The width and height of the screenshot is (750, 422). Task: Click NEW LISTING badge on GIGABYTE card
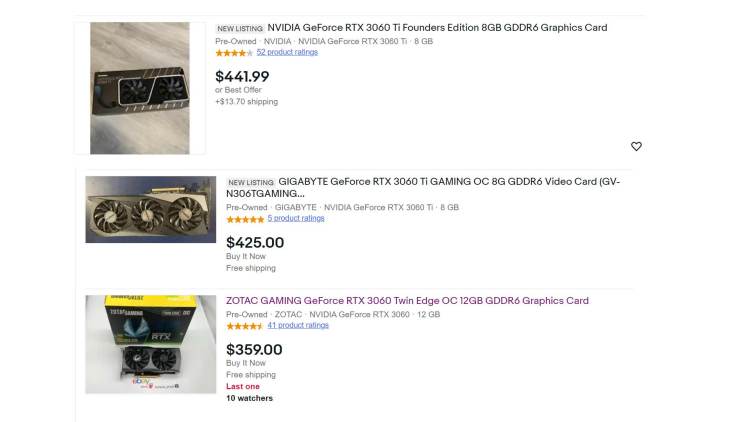[250, 183]
